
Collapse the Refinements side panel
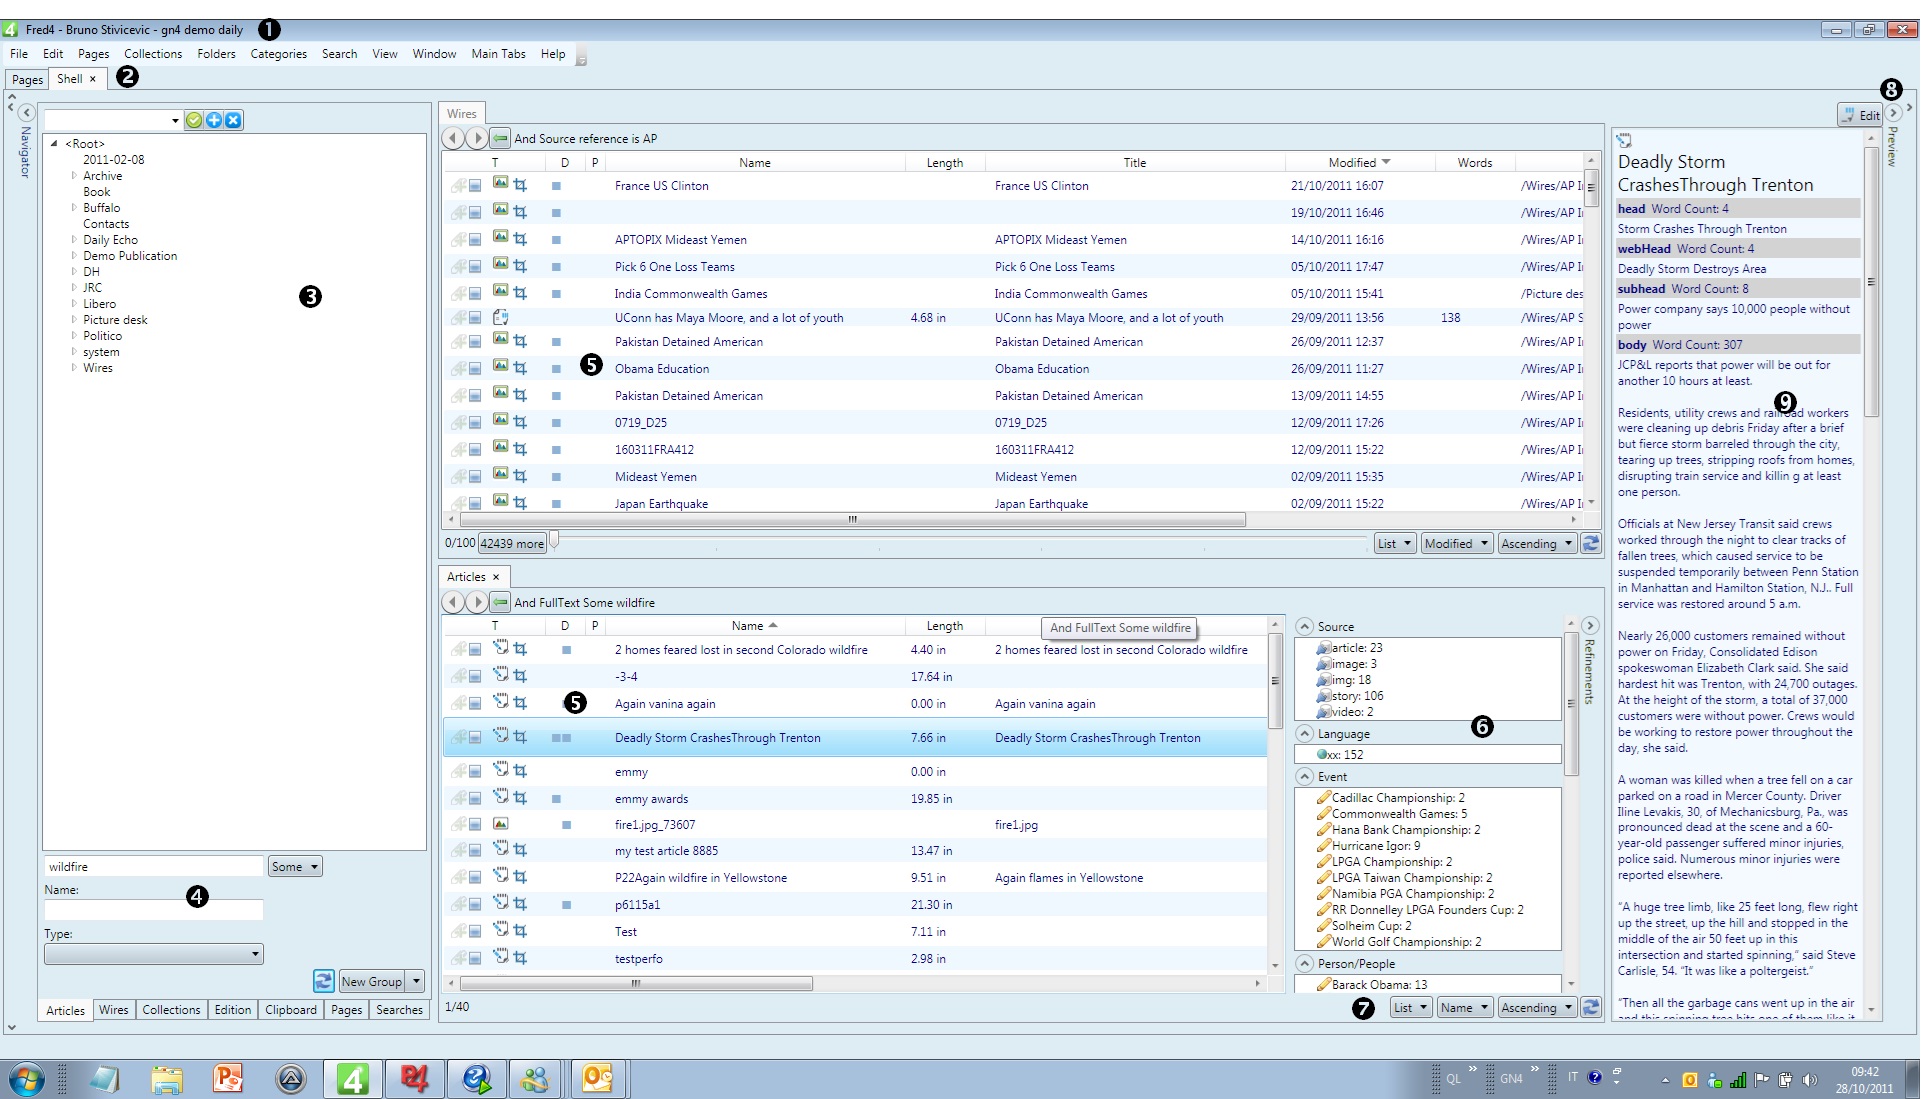click(1590, 626)
